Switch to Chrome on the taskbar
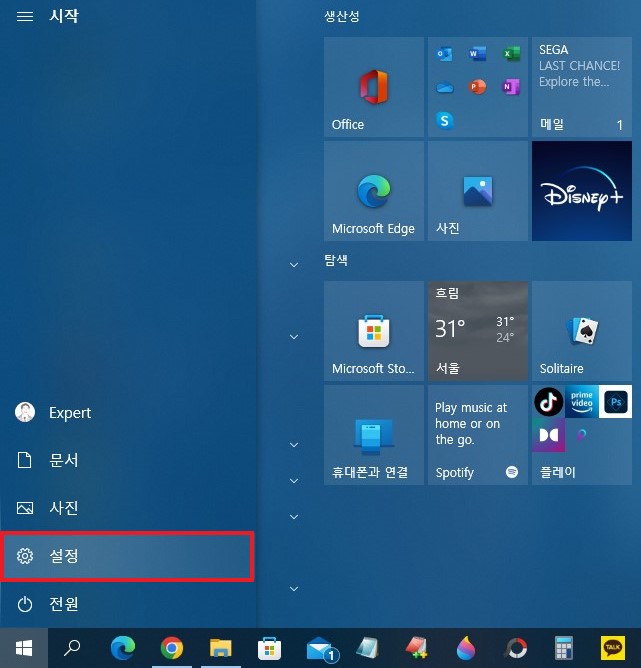This screenshot has width=641, height=668. [172, 648]
